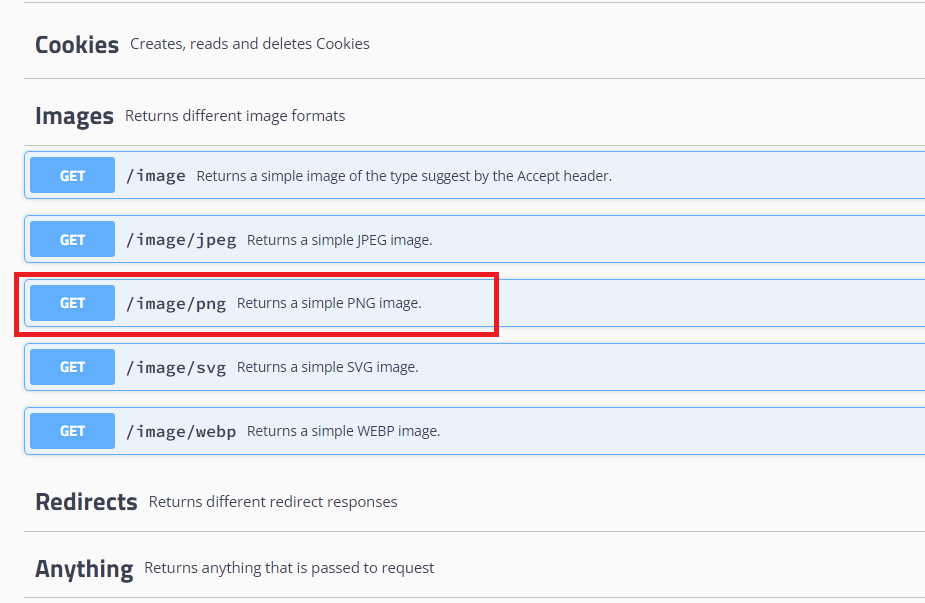925x603 pixels.
Task: Open the /image/png endpoint path
Action: click(x=176, y=304)
